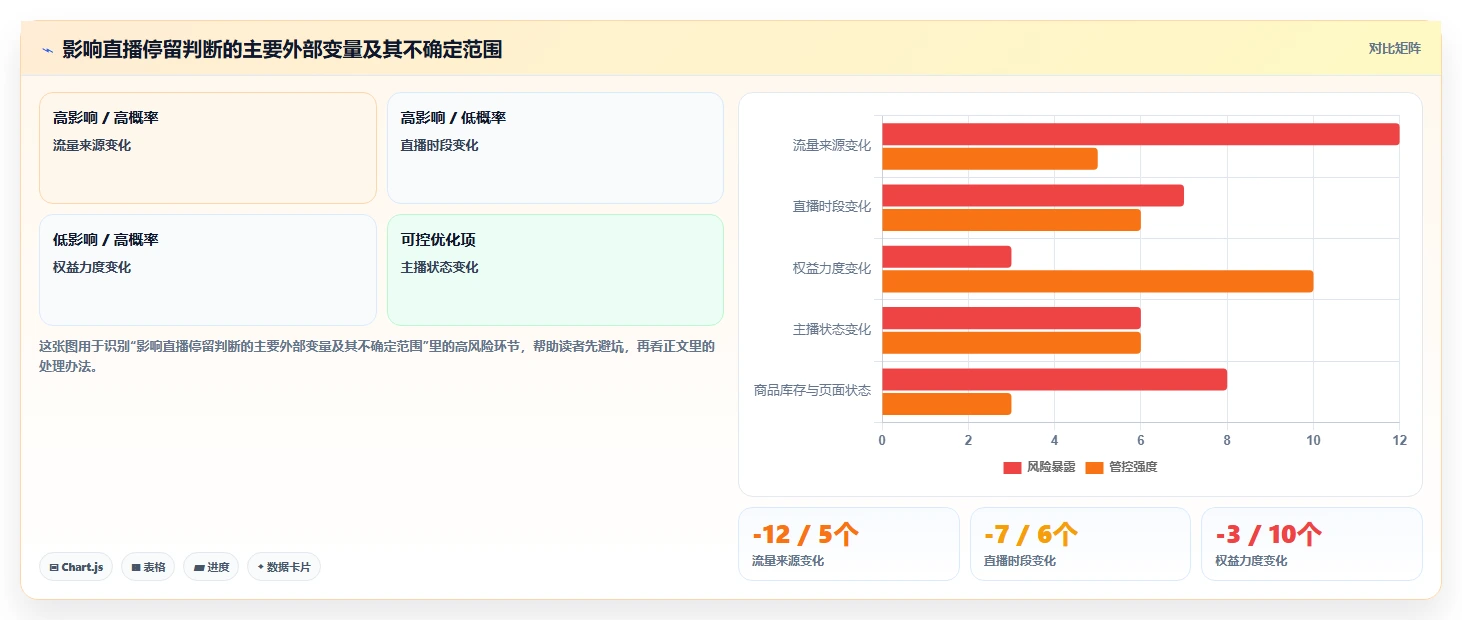Click the 对比矩阵 label in header

click(x=1394, y=48)
